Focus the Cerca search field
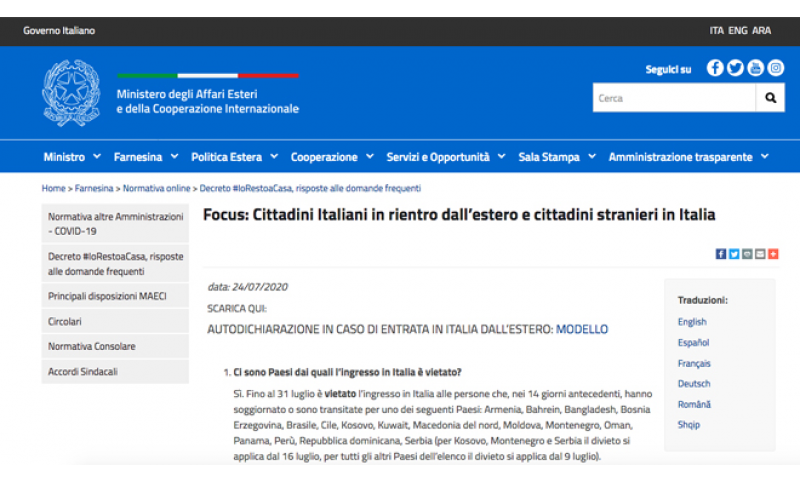 click(674, 98)
